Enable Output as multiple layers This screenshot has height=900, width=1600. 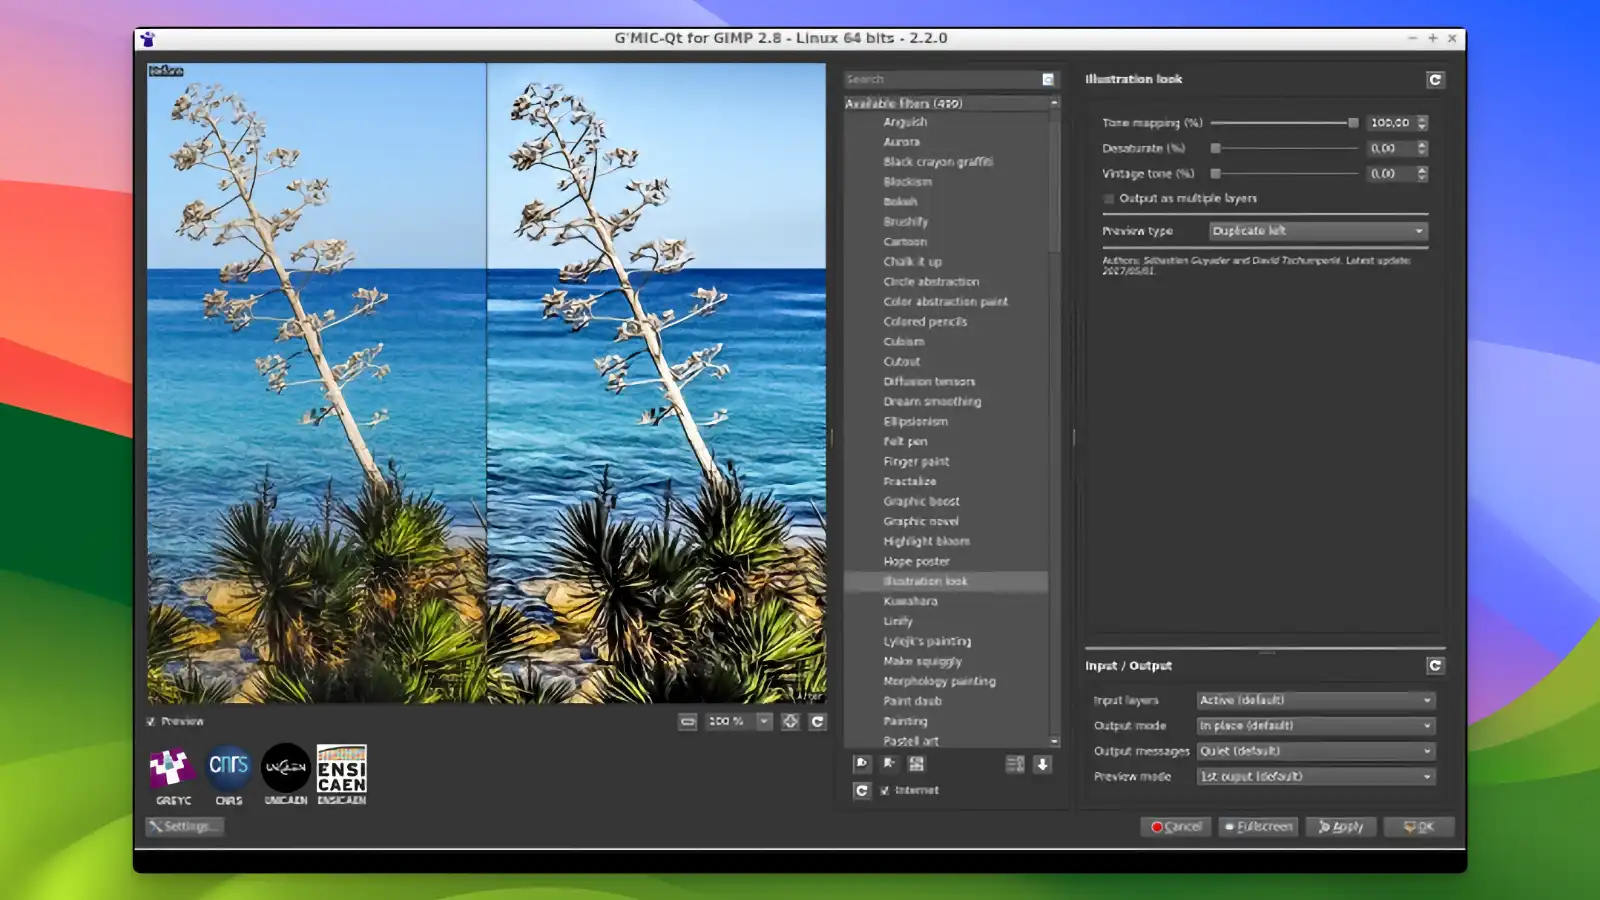coord(1108,199)
